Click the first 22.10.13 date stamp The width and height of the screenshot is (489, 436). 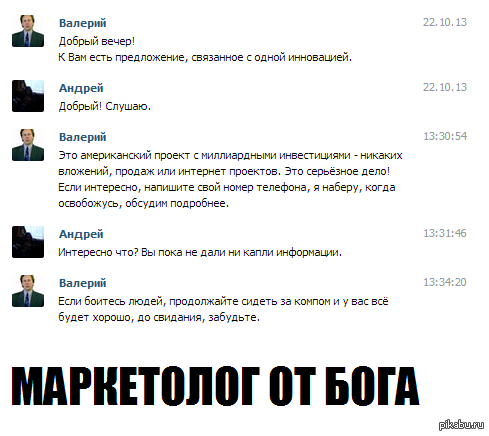[x=445, y=22]
